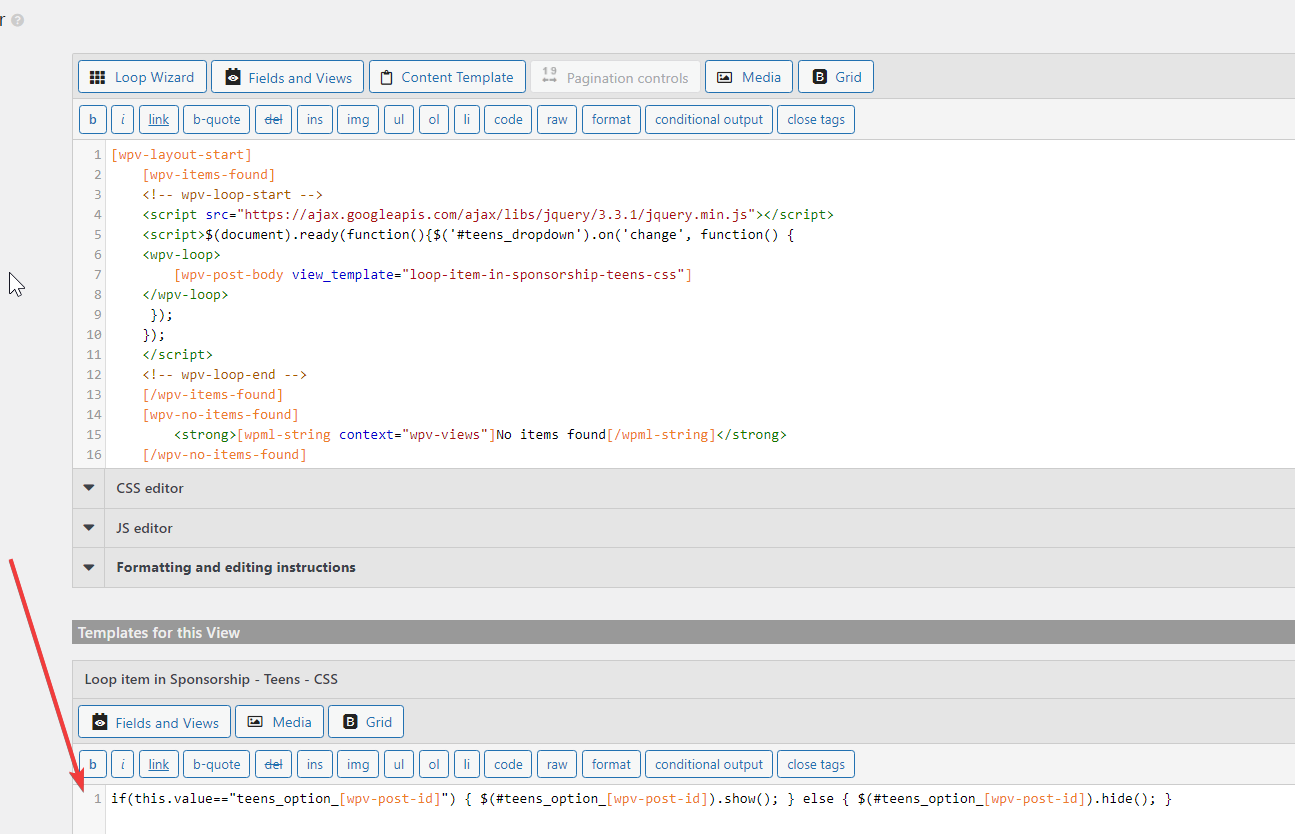Click the <!-- wpv-loop-end --> comment line
1295x834 pixels.
tap(224, 375)
